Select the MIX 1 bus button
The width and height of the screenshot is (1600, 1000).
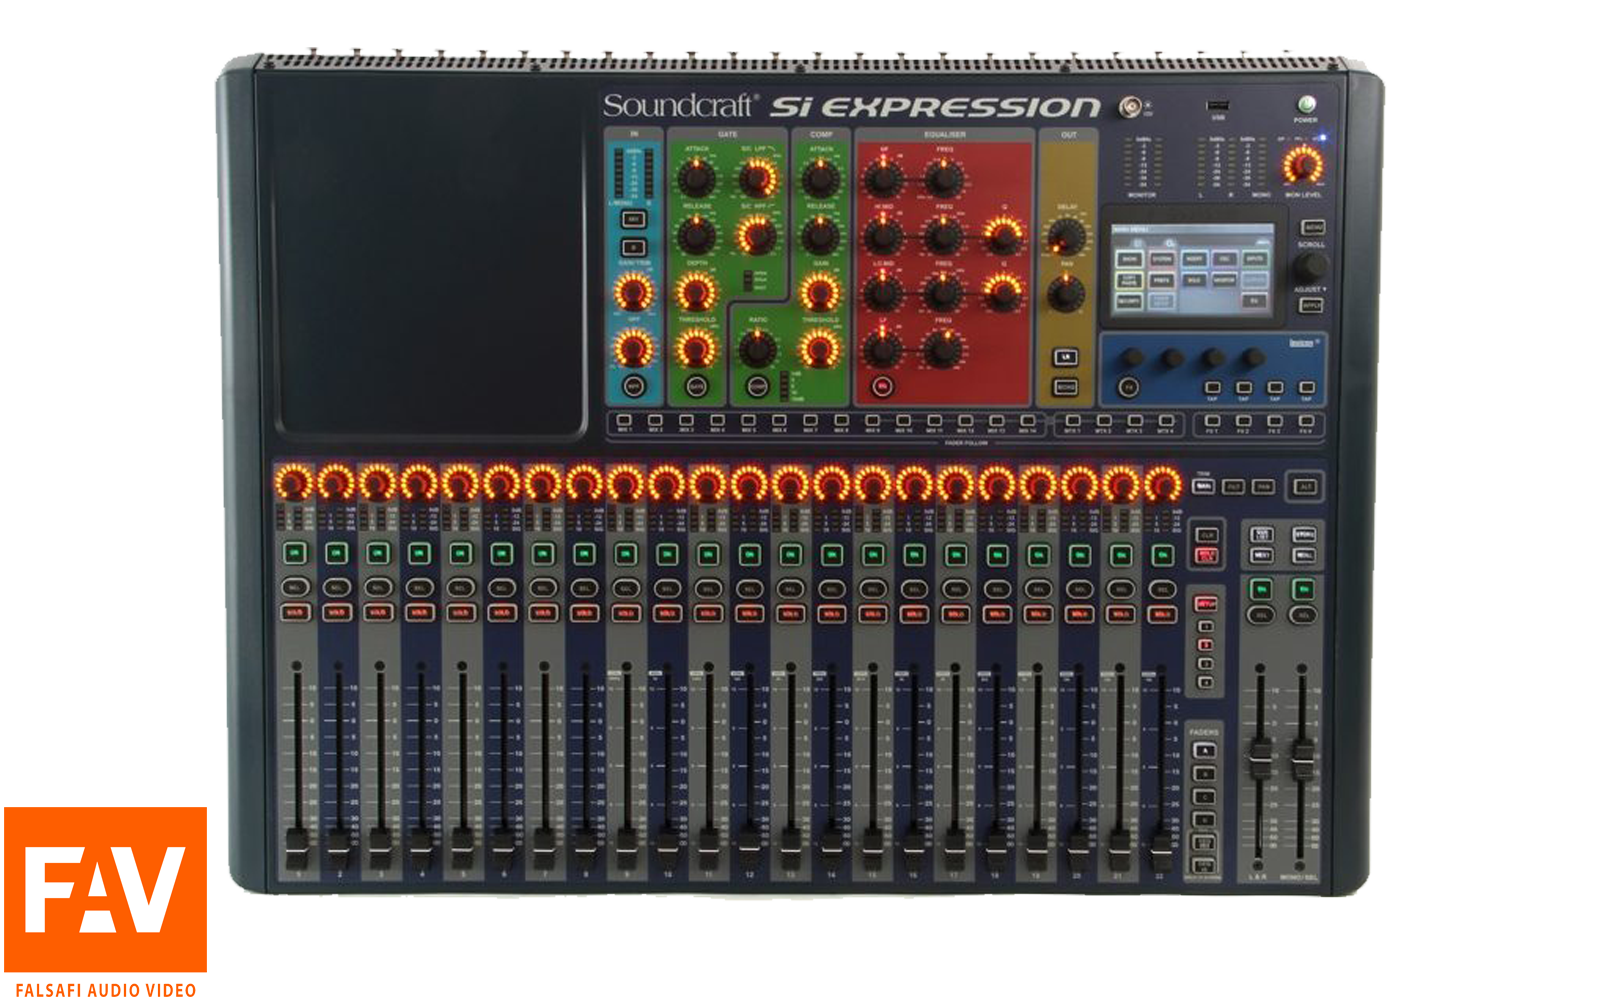624,420
